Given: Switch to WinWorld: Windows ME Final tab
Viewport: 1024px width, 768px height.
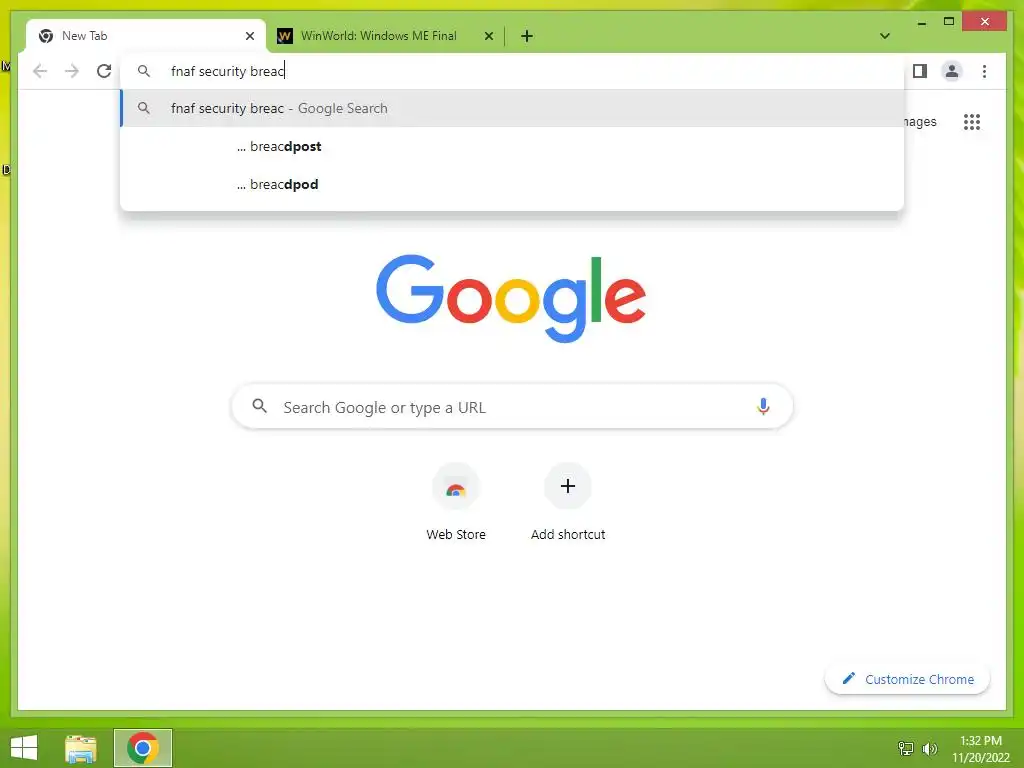Looking at the screenshot, I should tap(379, 36).
